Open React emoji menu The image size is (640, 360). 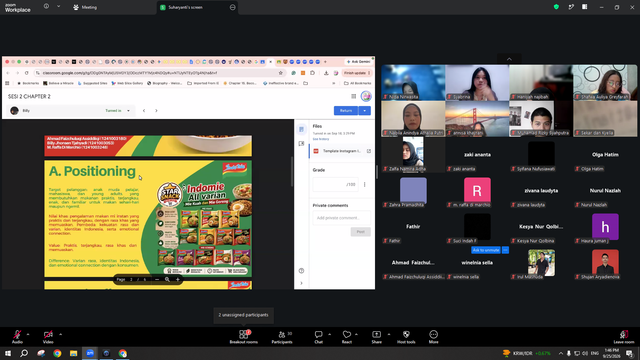tap(347, 337)
